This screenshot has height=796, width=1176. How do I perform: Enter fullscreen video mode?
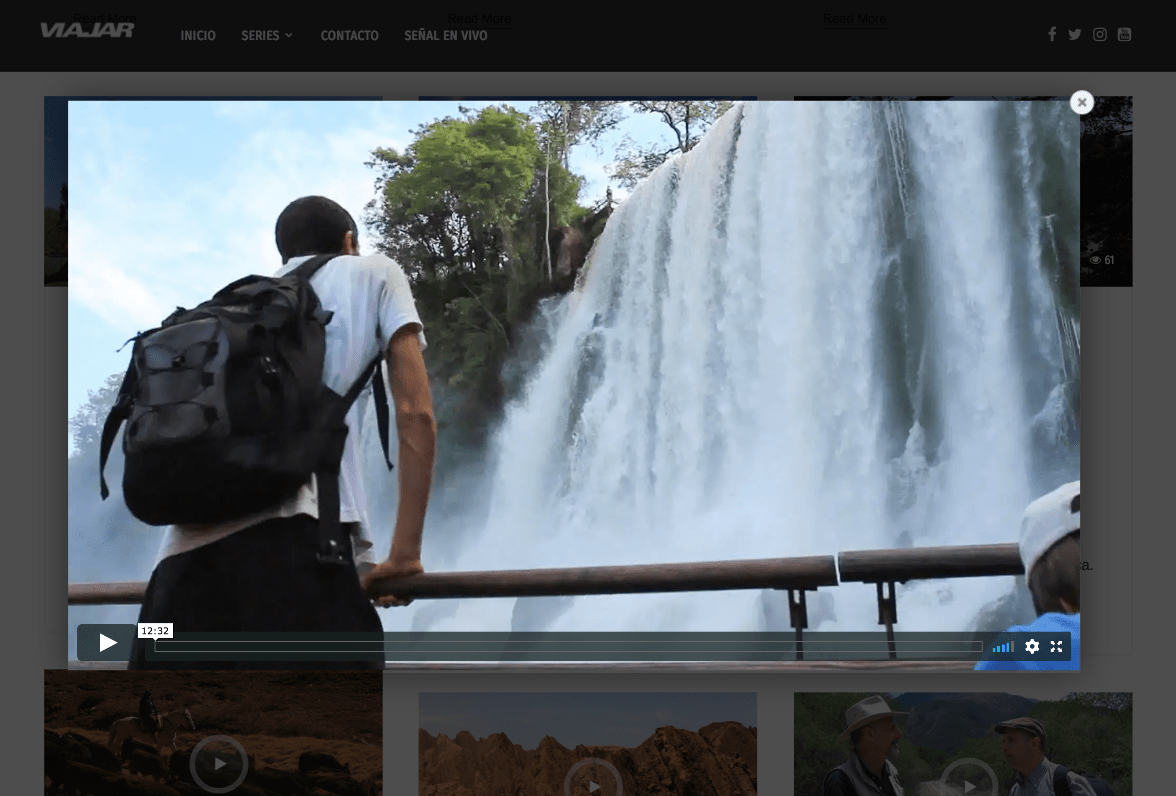point(1056,647)
